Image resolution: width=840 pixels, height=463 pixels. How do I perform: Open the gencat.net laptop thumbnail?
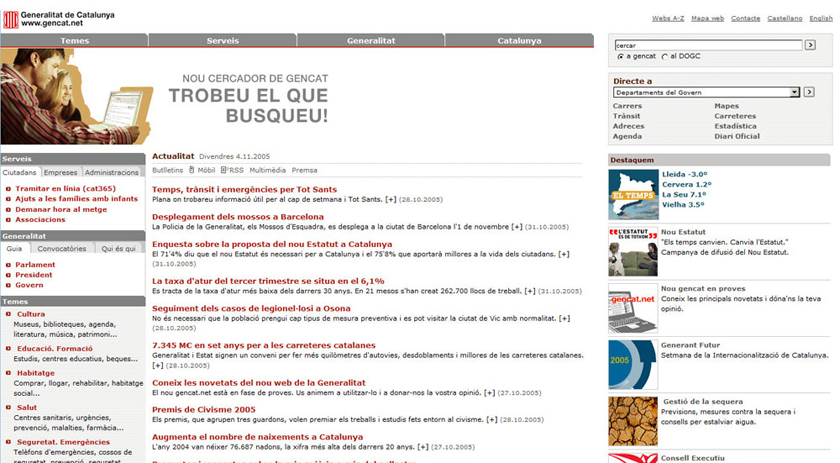tap(633, 308)
